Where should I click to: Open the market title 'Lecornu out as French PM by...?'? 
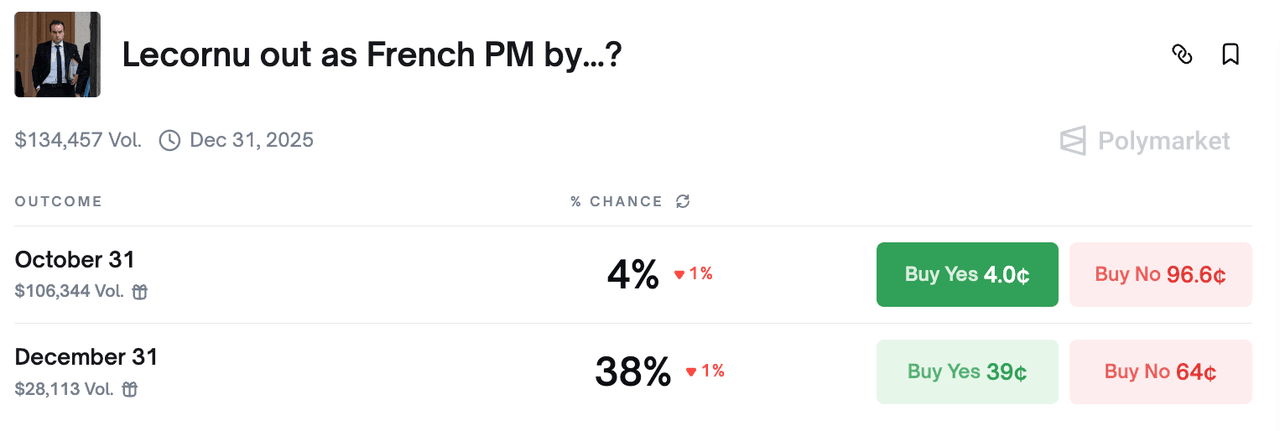tap(372, 56)
